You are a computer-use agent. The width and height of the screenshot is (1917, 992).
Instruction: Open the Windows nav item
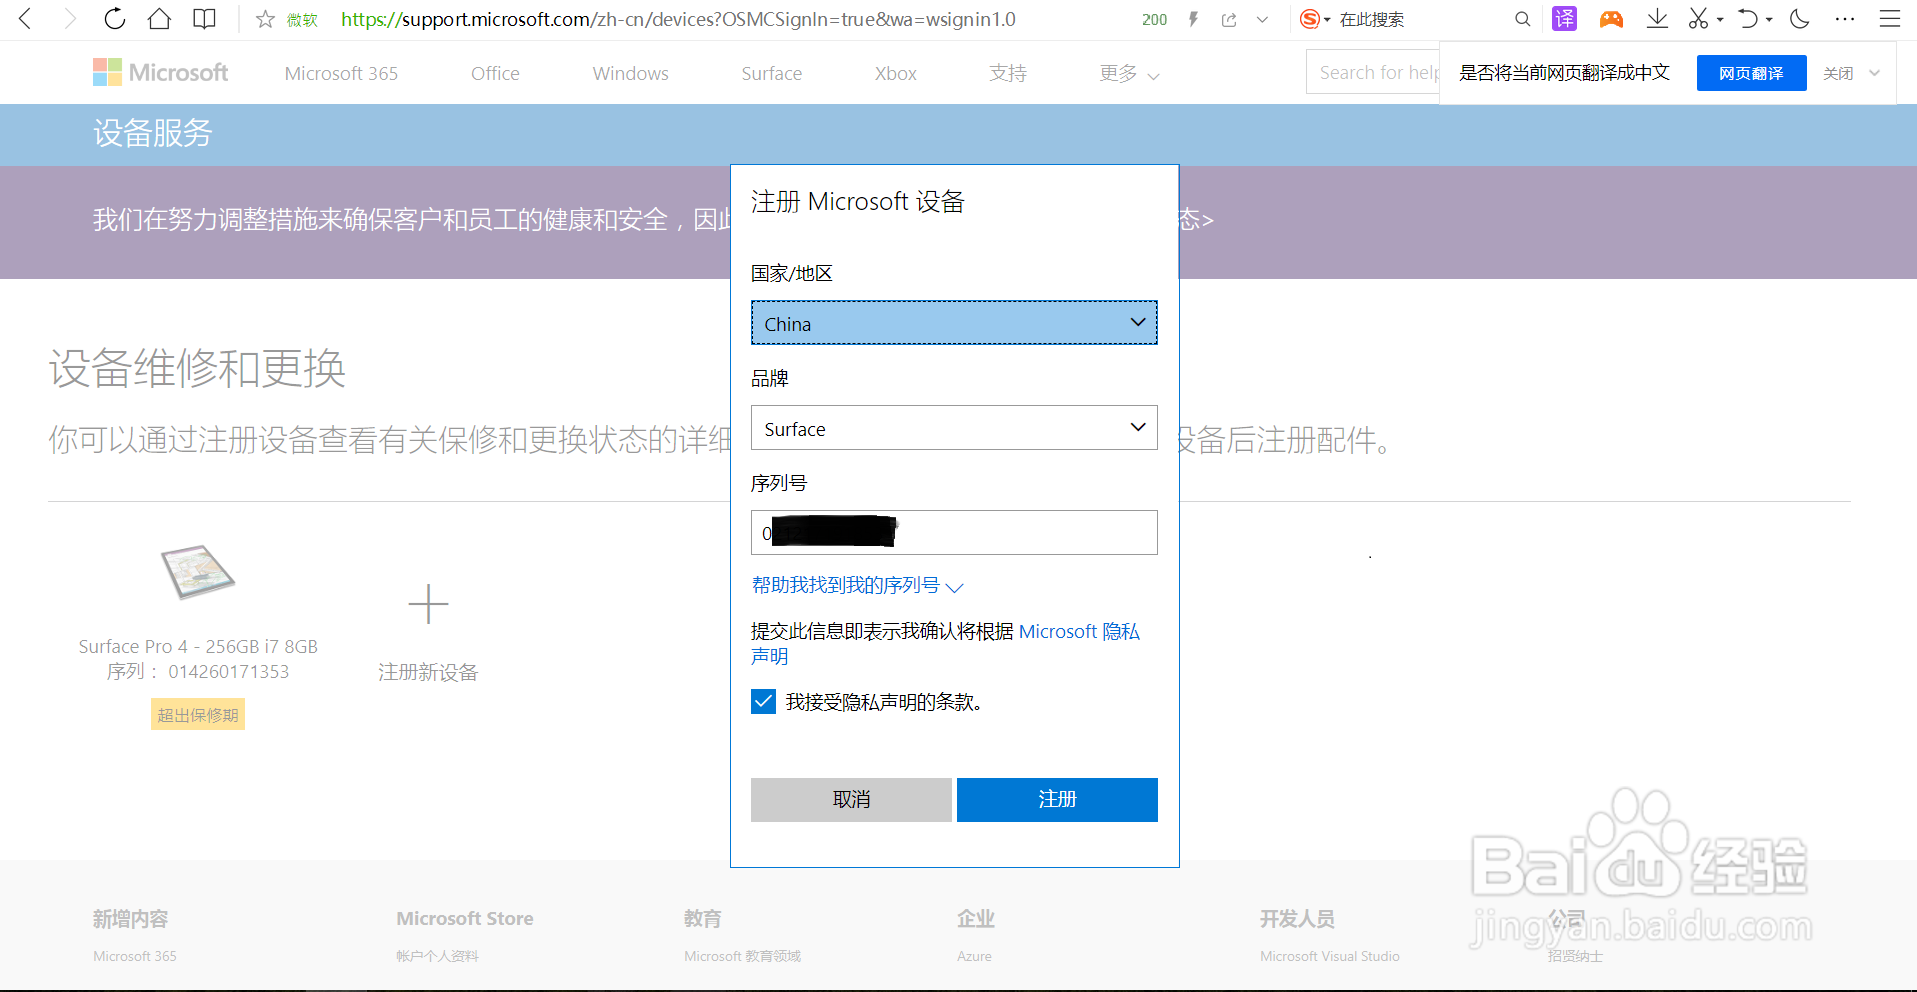click(x=630, y=73)
